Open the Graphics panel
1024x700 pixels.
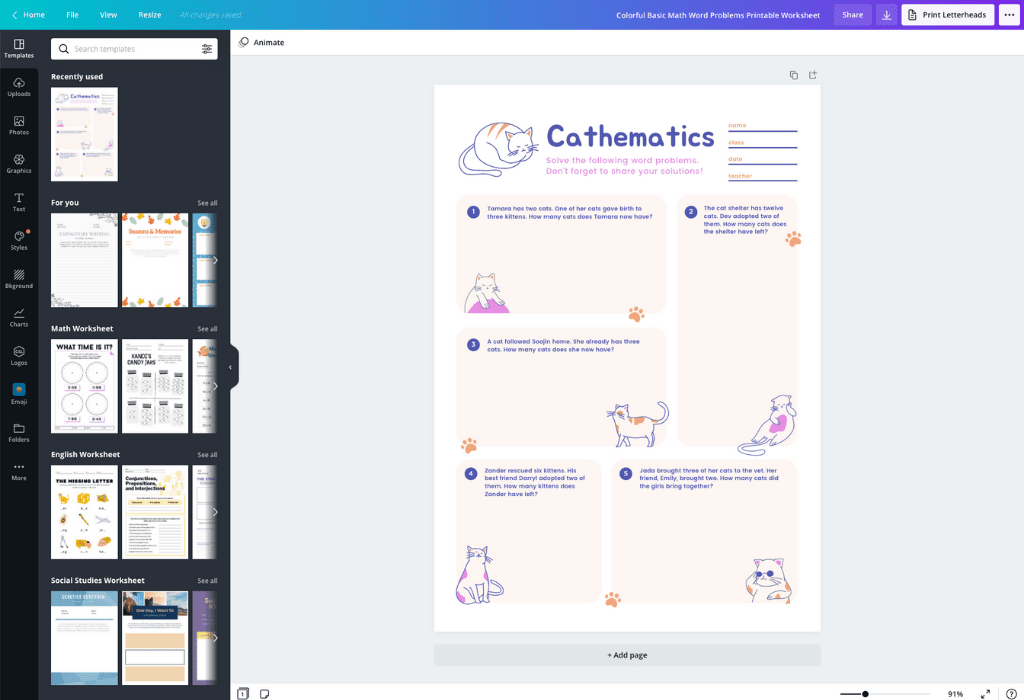[19, 162]
